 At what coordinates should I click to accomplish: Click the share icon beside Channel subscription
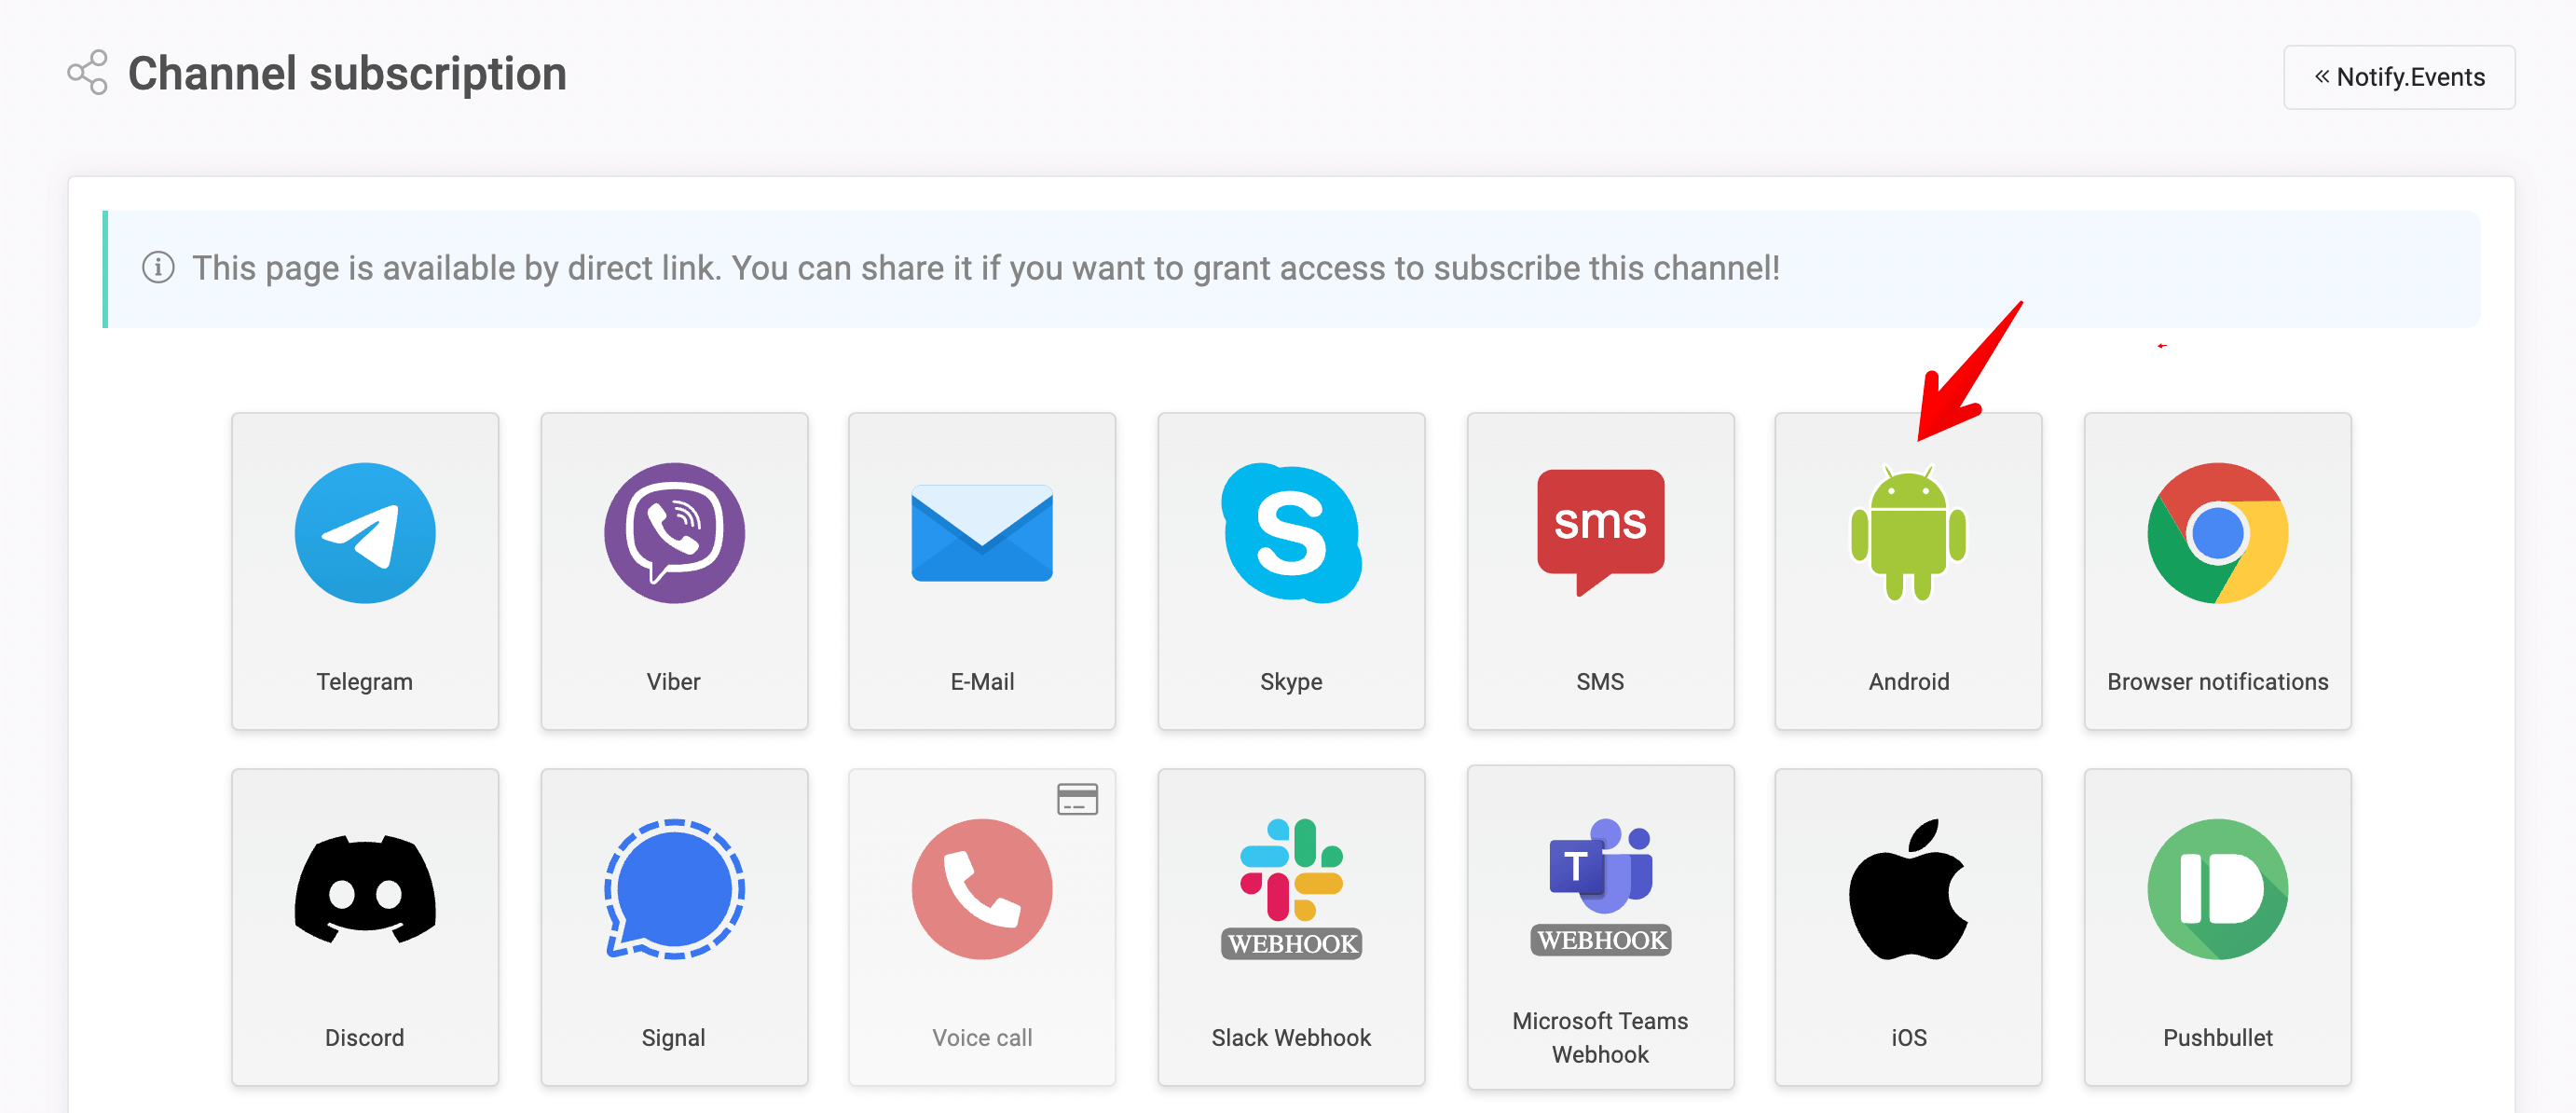(x=87, y=73)
